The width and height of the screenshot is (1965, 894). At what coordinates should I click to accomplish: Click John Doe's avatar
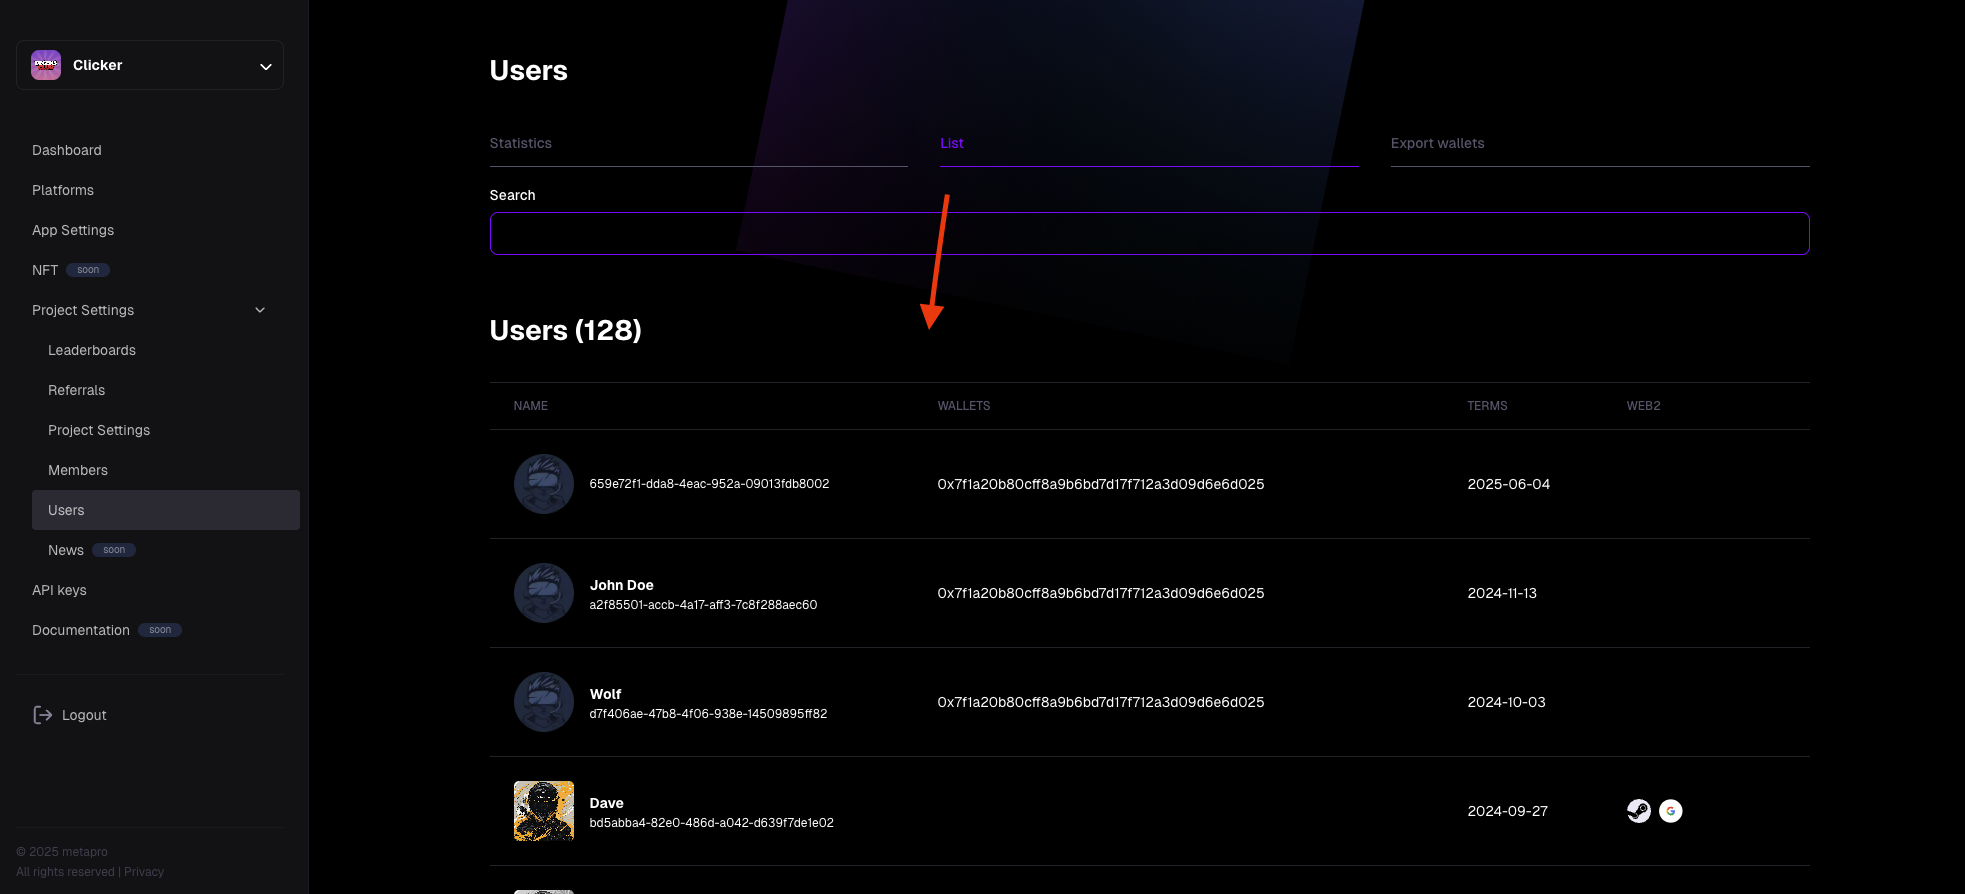544,593
